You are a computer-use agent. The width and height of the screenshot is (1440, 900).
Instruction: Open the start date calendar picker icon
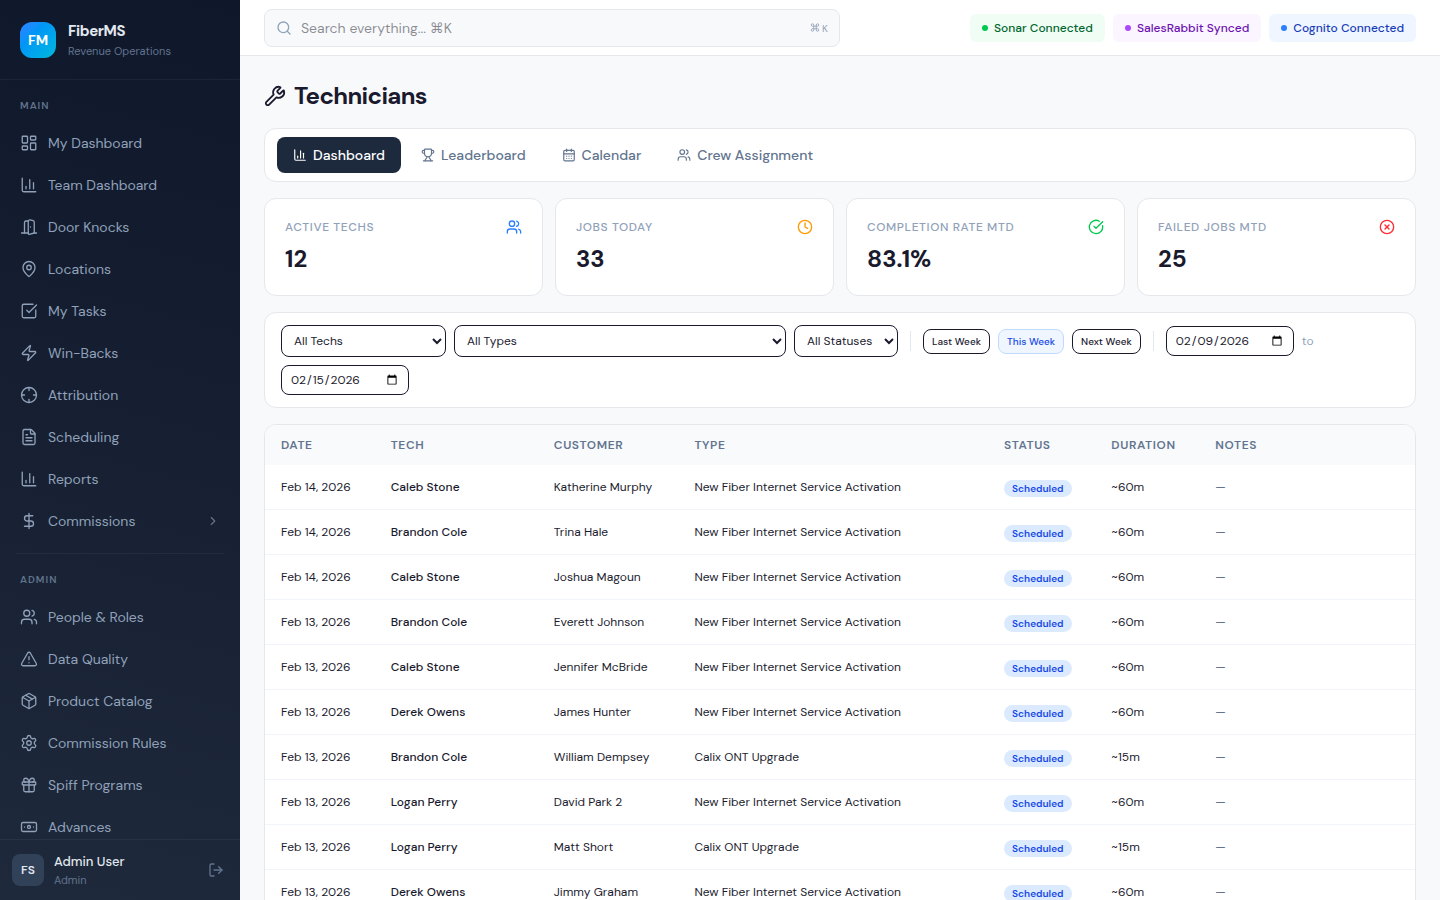[1276, 341]
